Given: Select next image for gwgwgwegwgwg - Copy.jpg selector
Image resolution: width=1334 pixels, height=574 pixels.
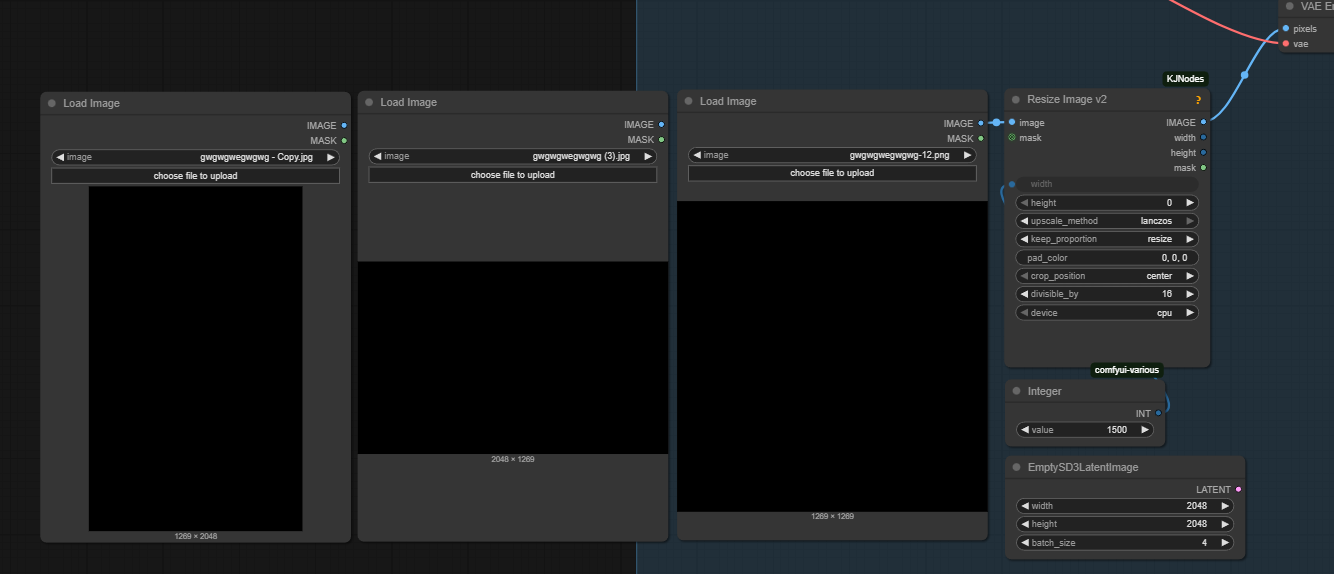Looking at the screenshot, I should coord(331,157).
